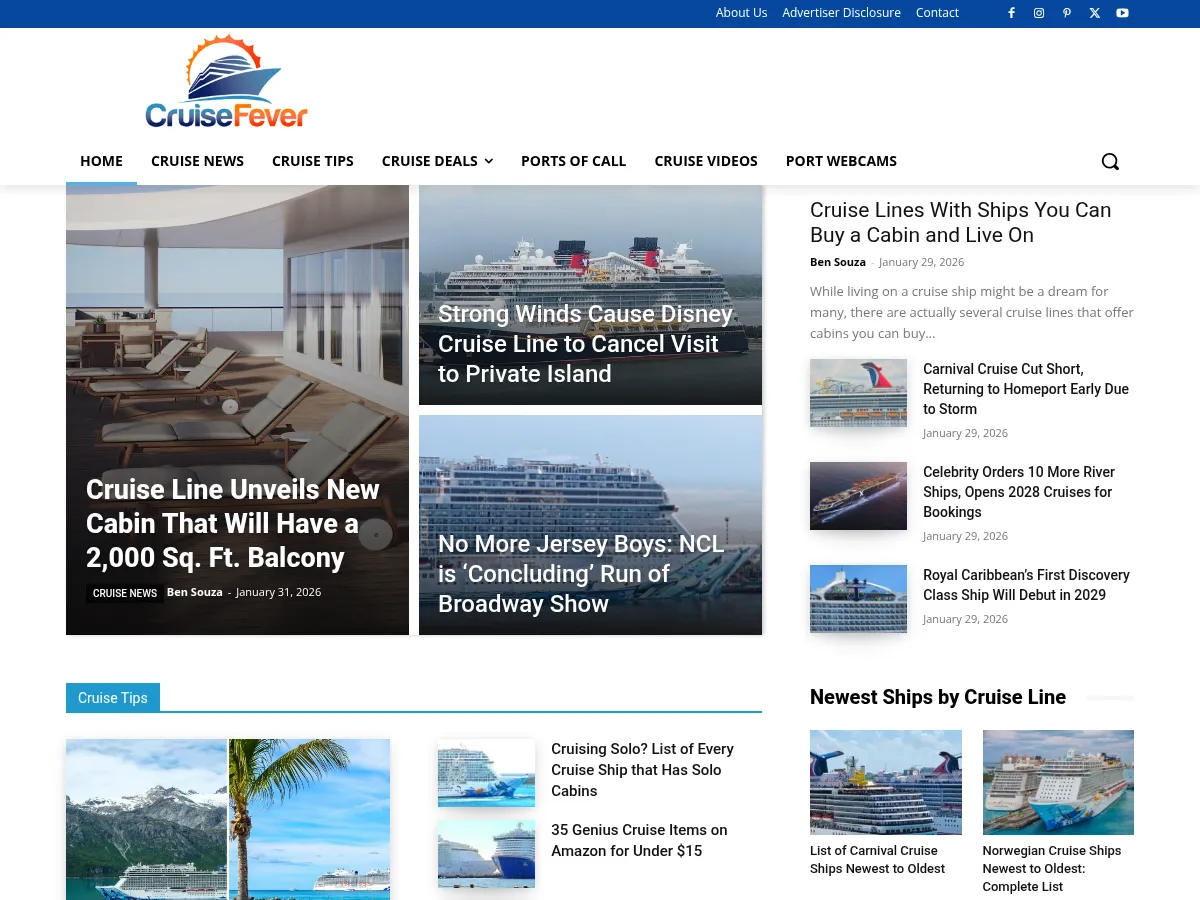
Task: Click the Advertiser Disclosure link
Action: [841, 13]
